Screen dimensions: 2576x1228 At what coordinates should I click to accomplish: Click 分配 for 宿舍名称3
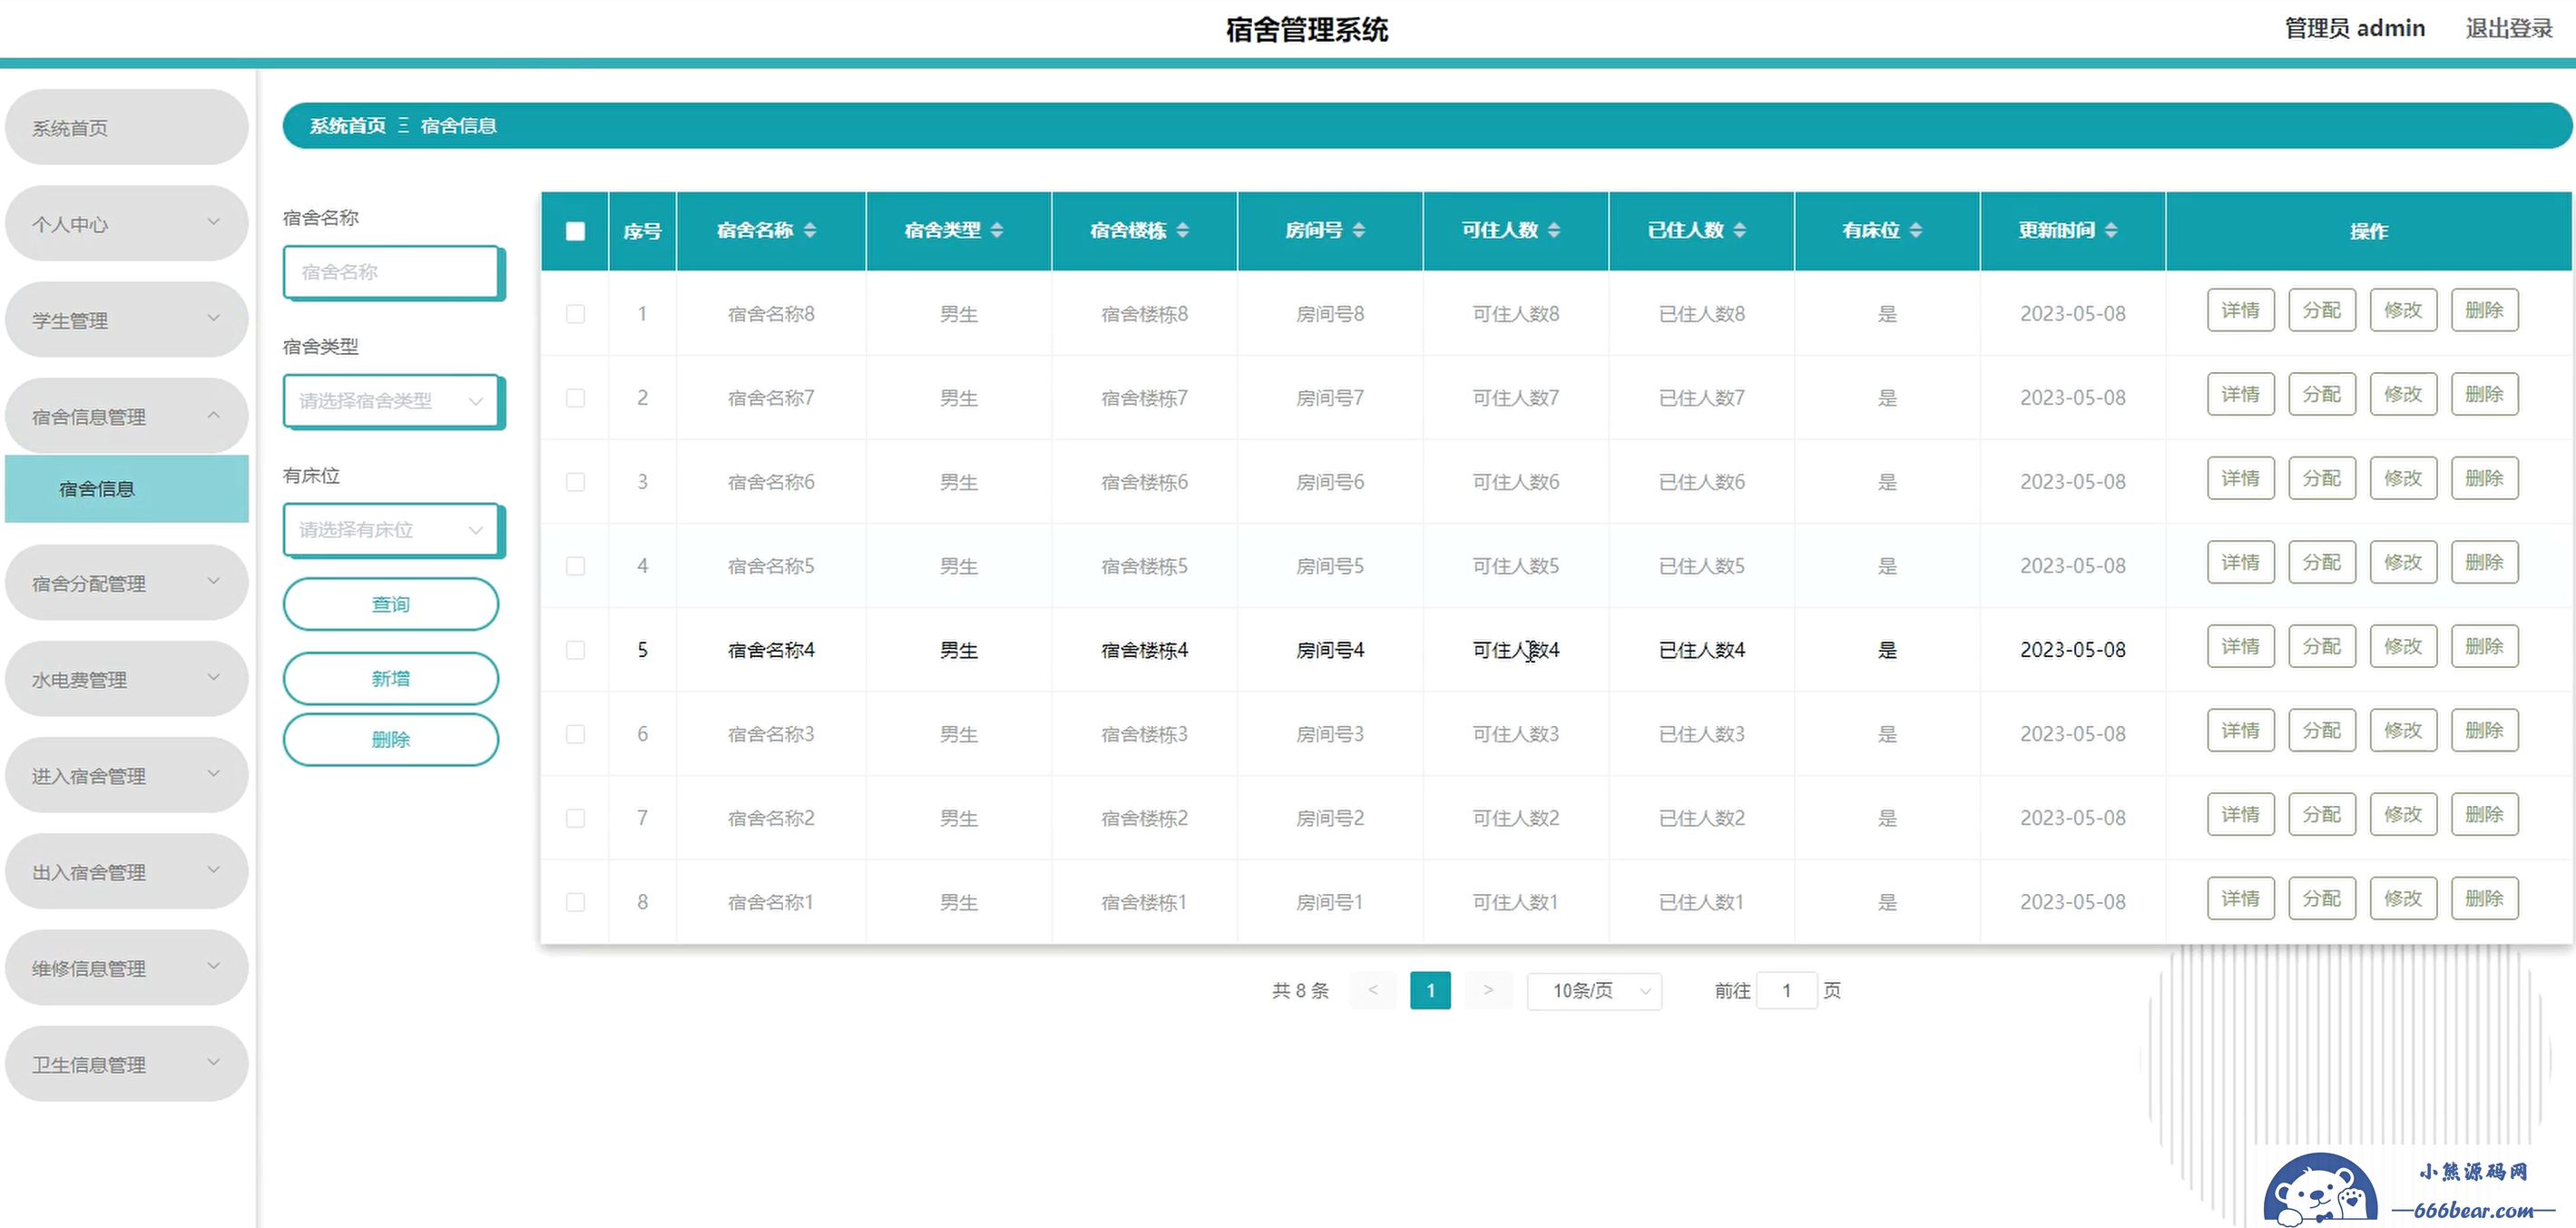(2322, 730)
